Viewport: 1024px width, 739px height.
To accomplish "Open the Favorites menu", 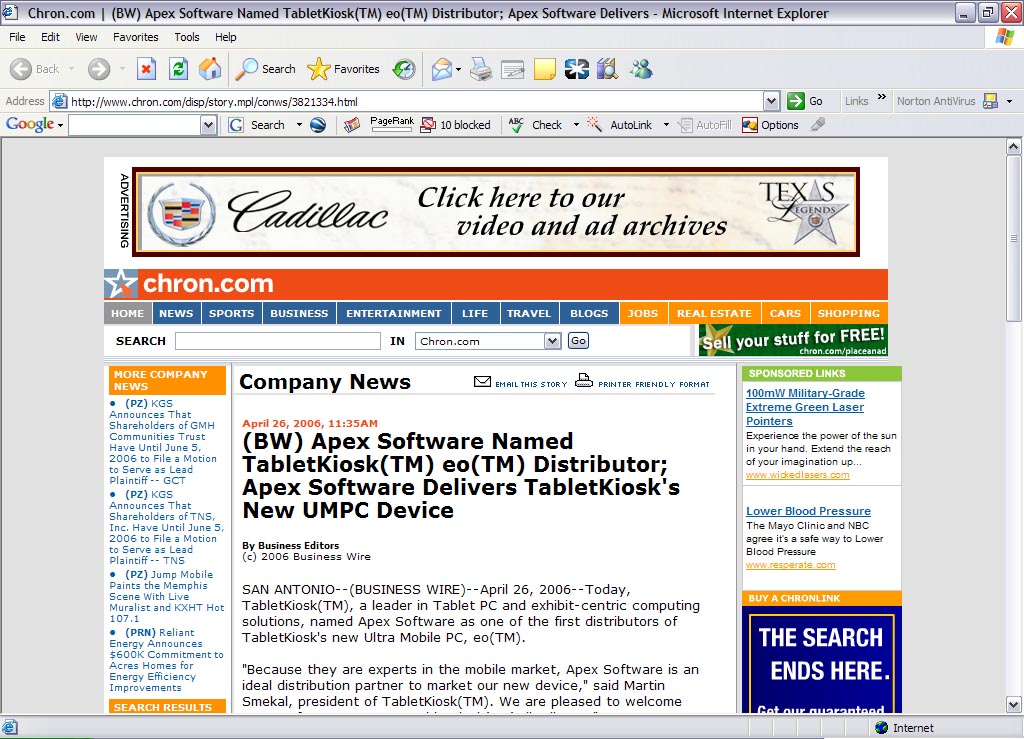I will pos(136,37).
